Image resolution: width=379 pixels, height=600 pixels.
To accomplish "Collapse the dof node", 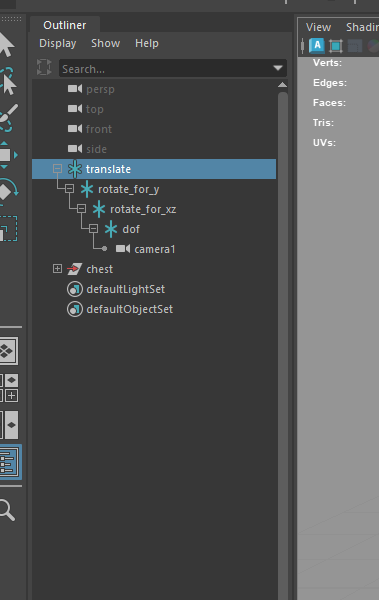I will click(93, 228).
